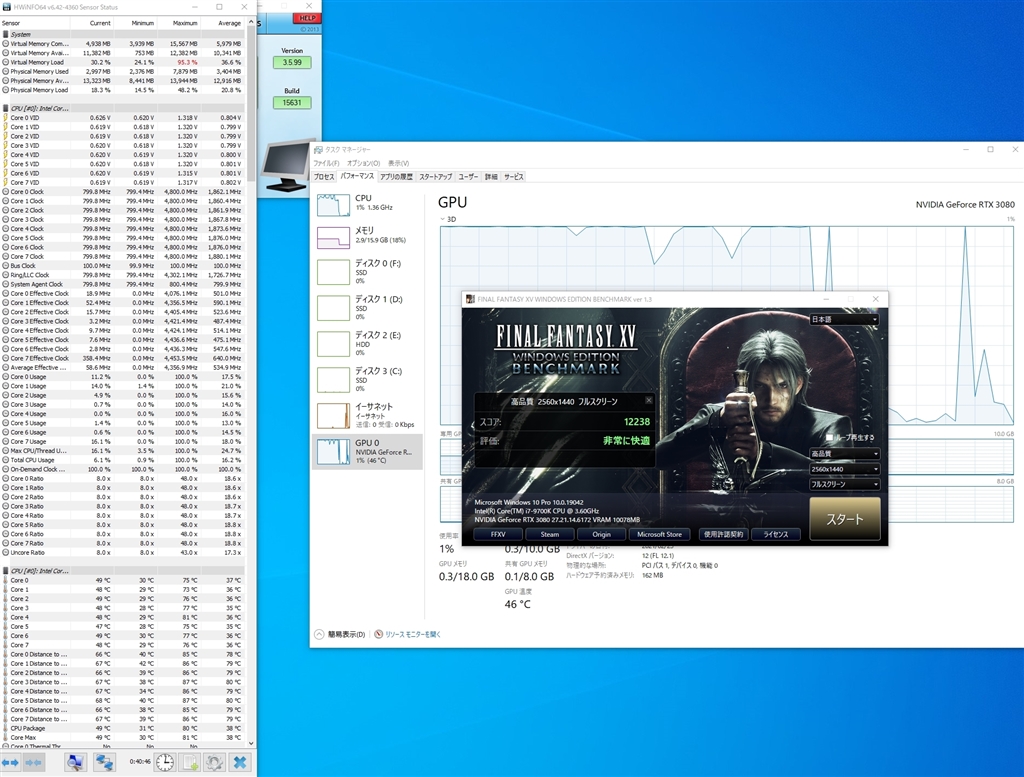Click the red HELP button
1024x777 pixels.
[305, 19]
